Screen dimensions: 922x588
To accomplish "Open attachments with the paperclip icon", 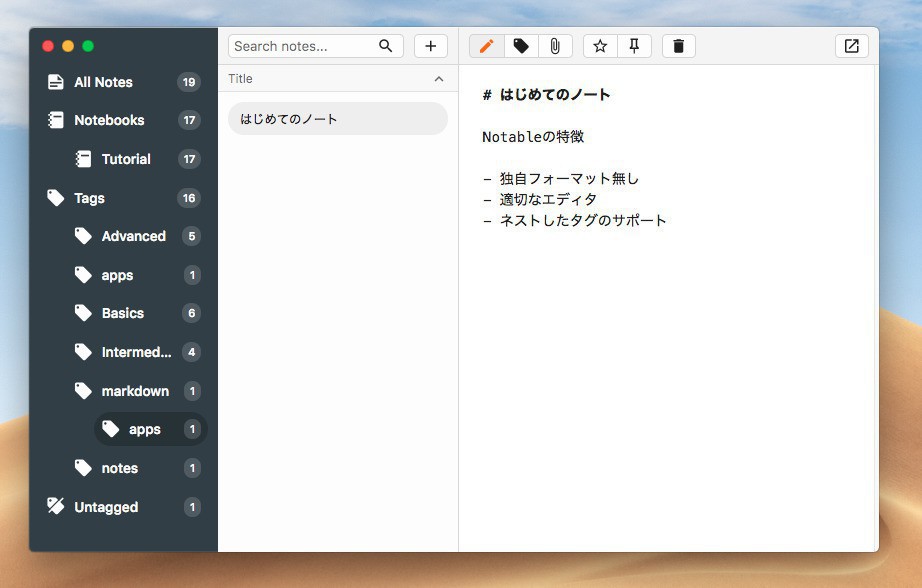I will pos(554,46).
